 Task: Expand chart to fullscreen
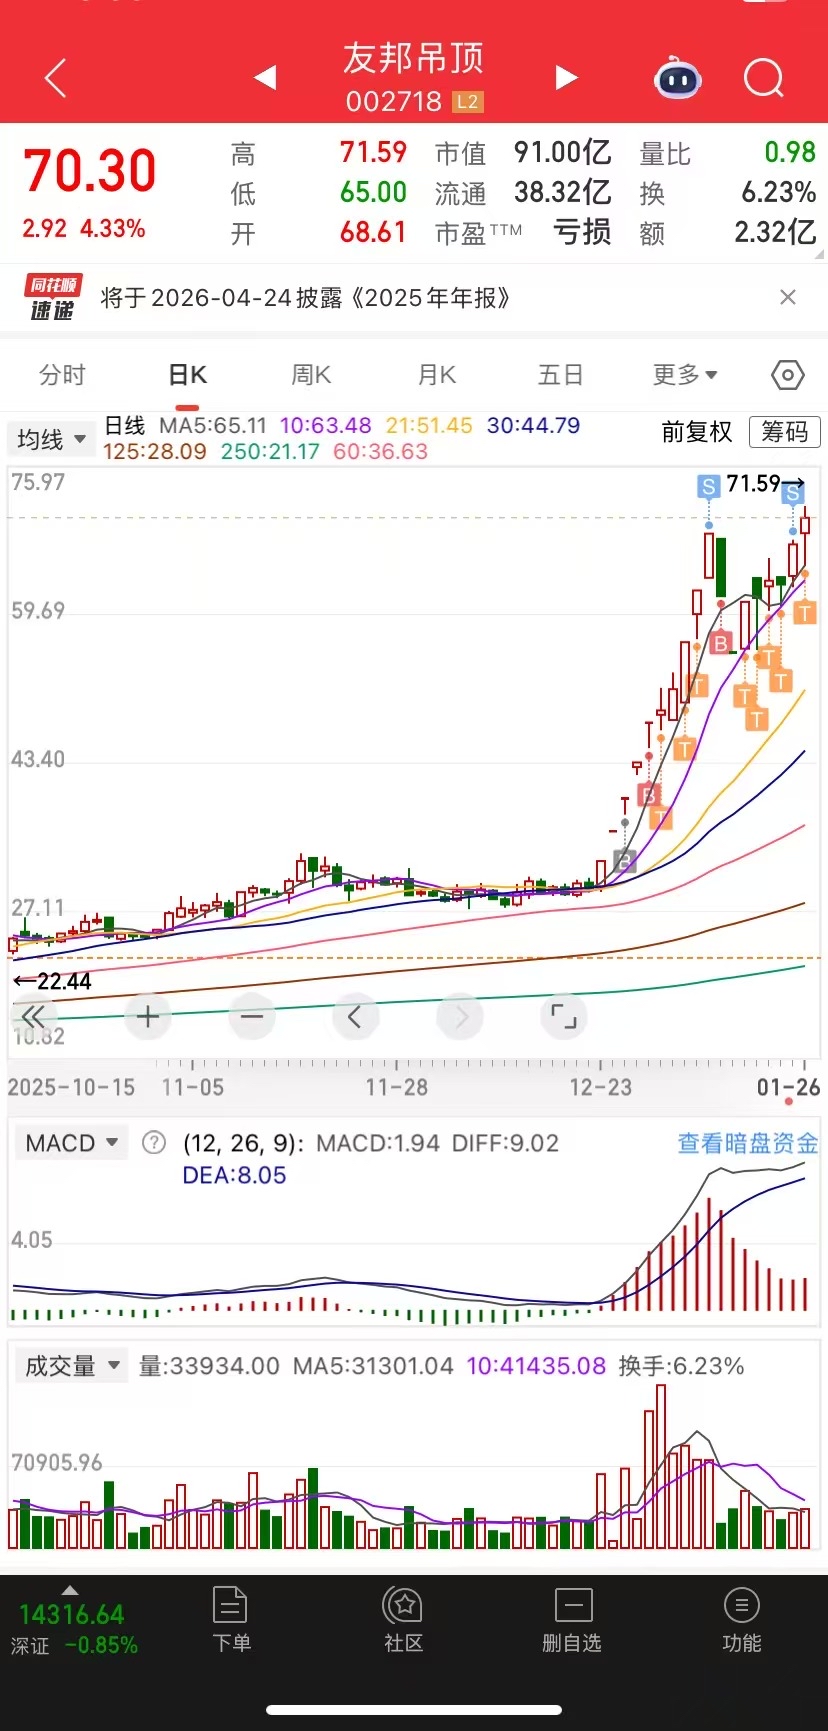tap(564, 1017)
